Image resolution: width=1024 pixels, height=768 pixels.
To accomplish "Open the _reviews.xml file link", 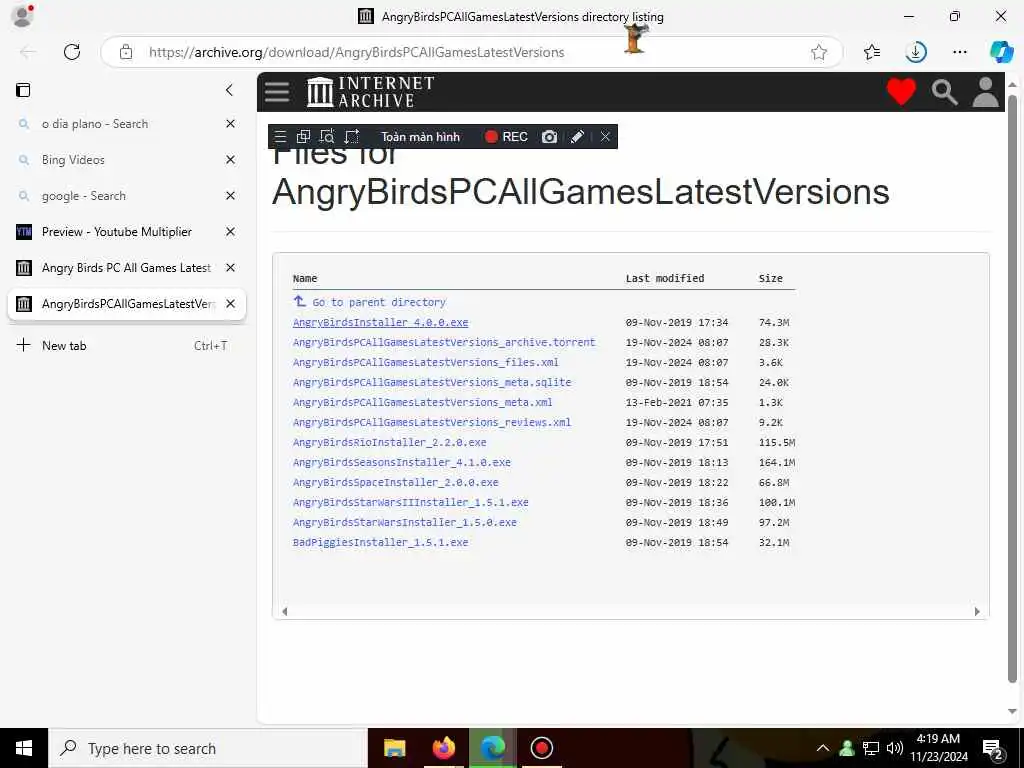I will pos(432,422).
